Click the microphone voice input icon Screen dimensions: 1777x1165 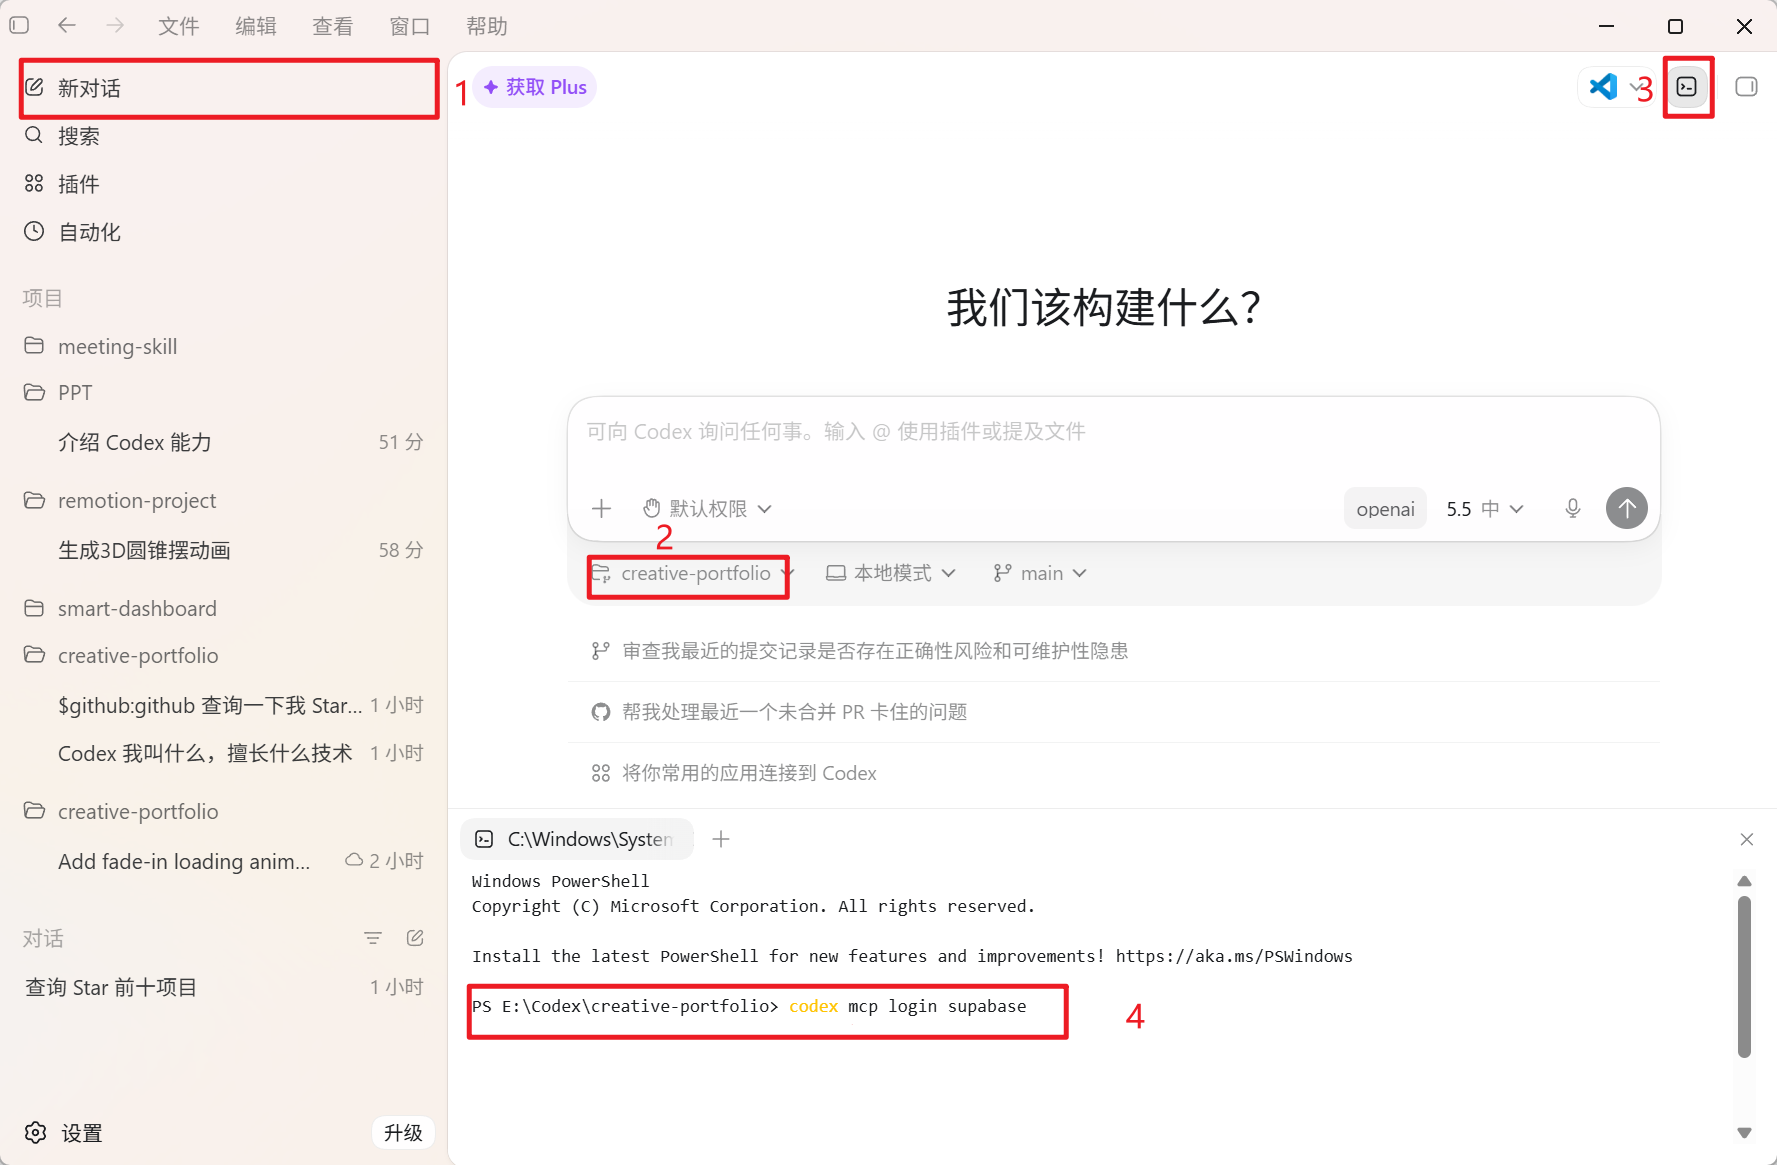pos(1573,509)
